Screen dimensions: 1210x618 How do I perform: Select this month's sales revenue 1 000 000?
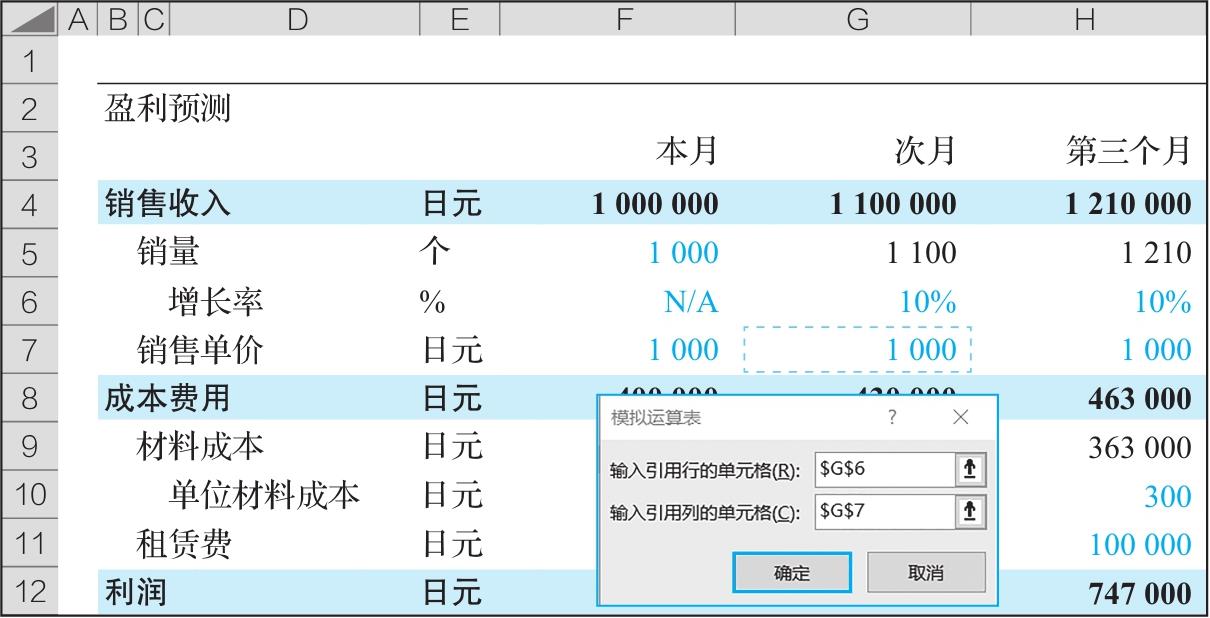coord(655,204)
